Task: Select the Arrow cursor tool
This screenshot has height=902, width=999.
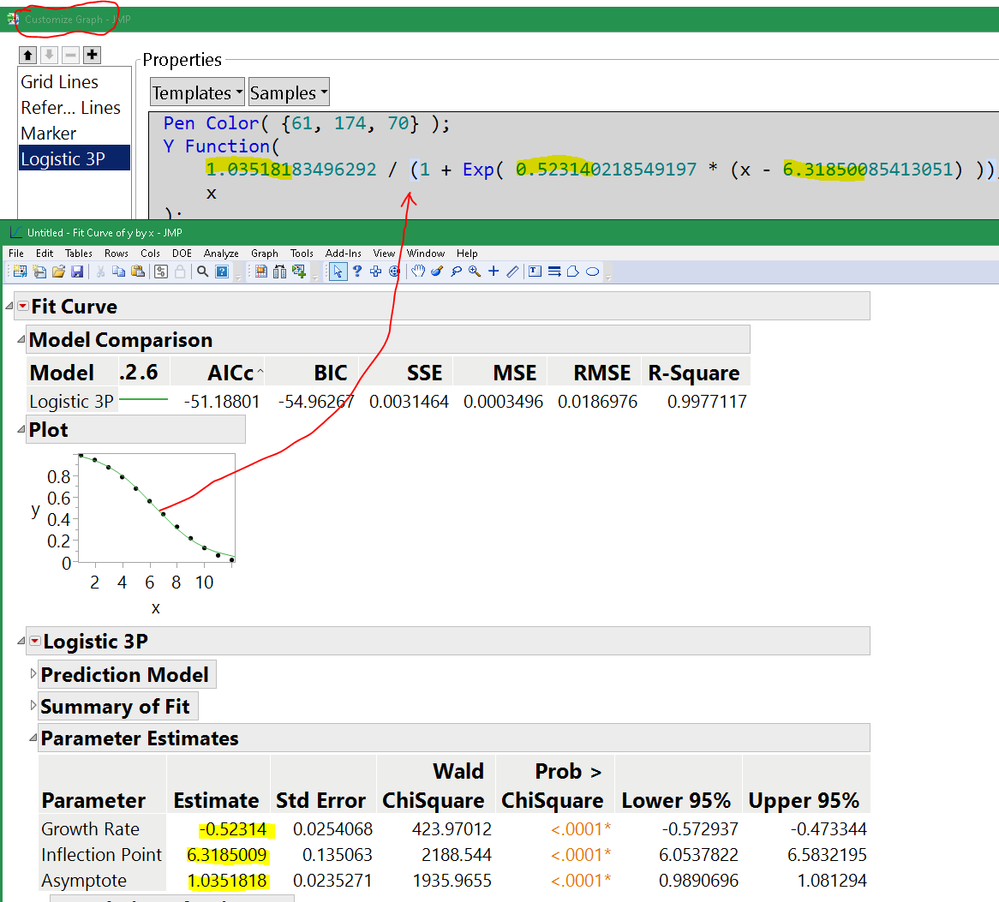Action: (337, 271)
